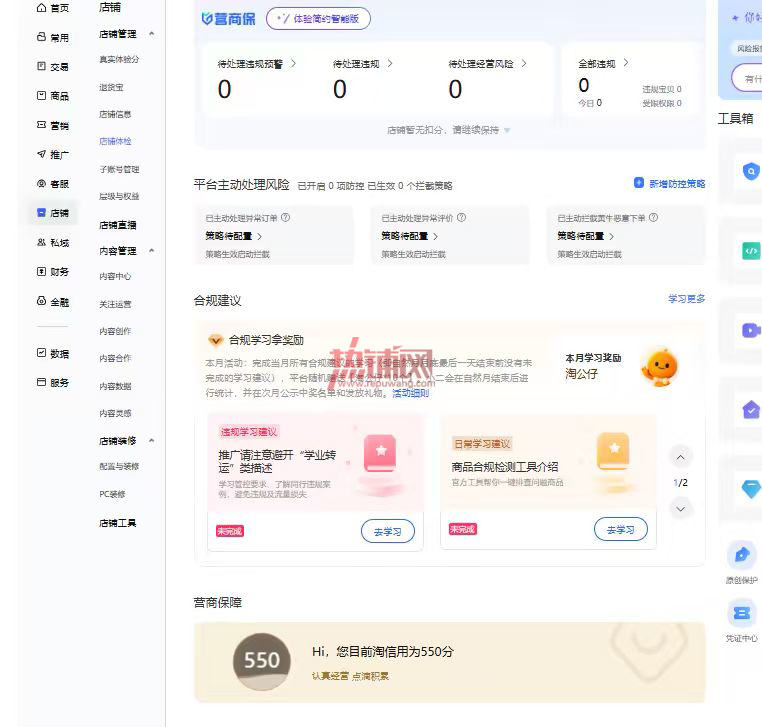The width and height of the screenshot is (762, 727).
Task: Open 凭证中心 tool icon
Action: 742,613
